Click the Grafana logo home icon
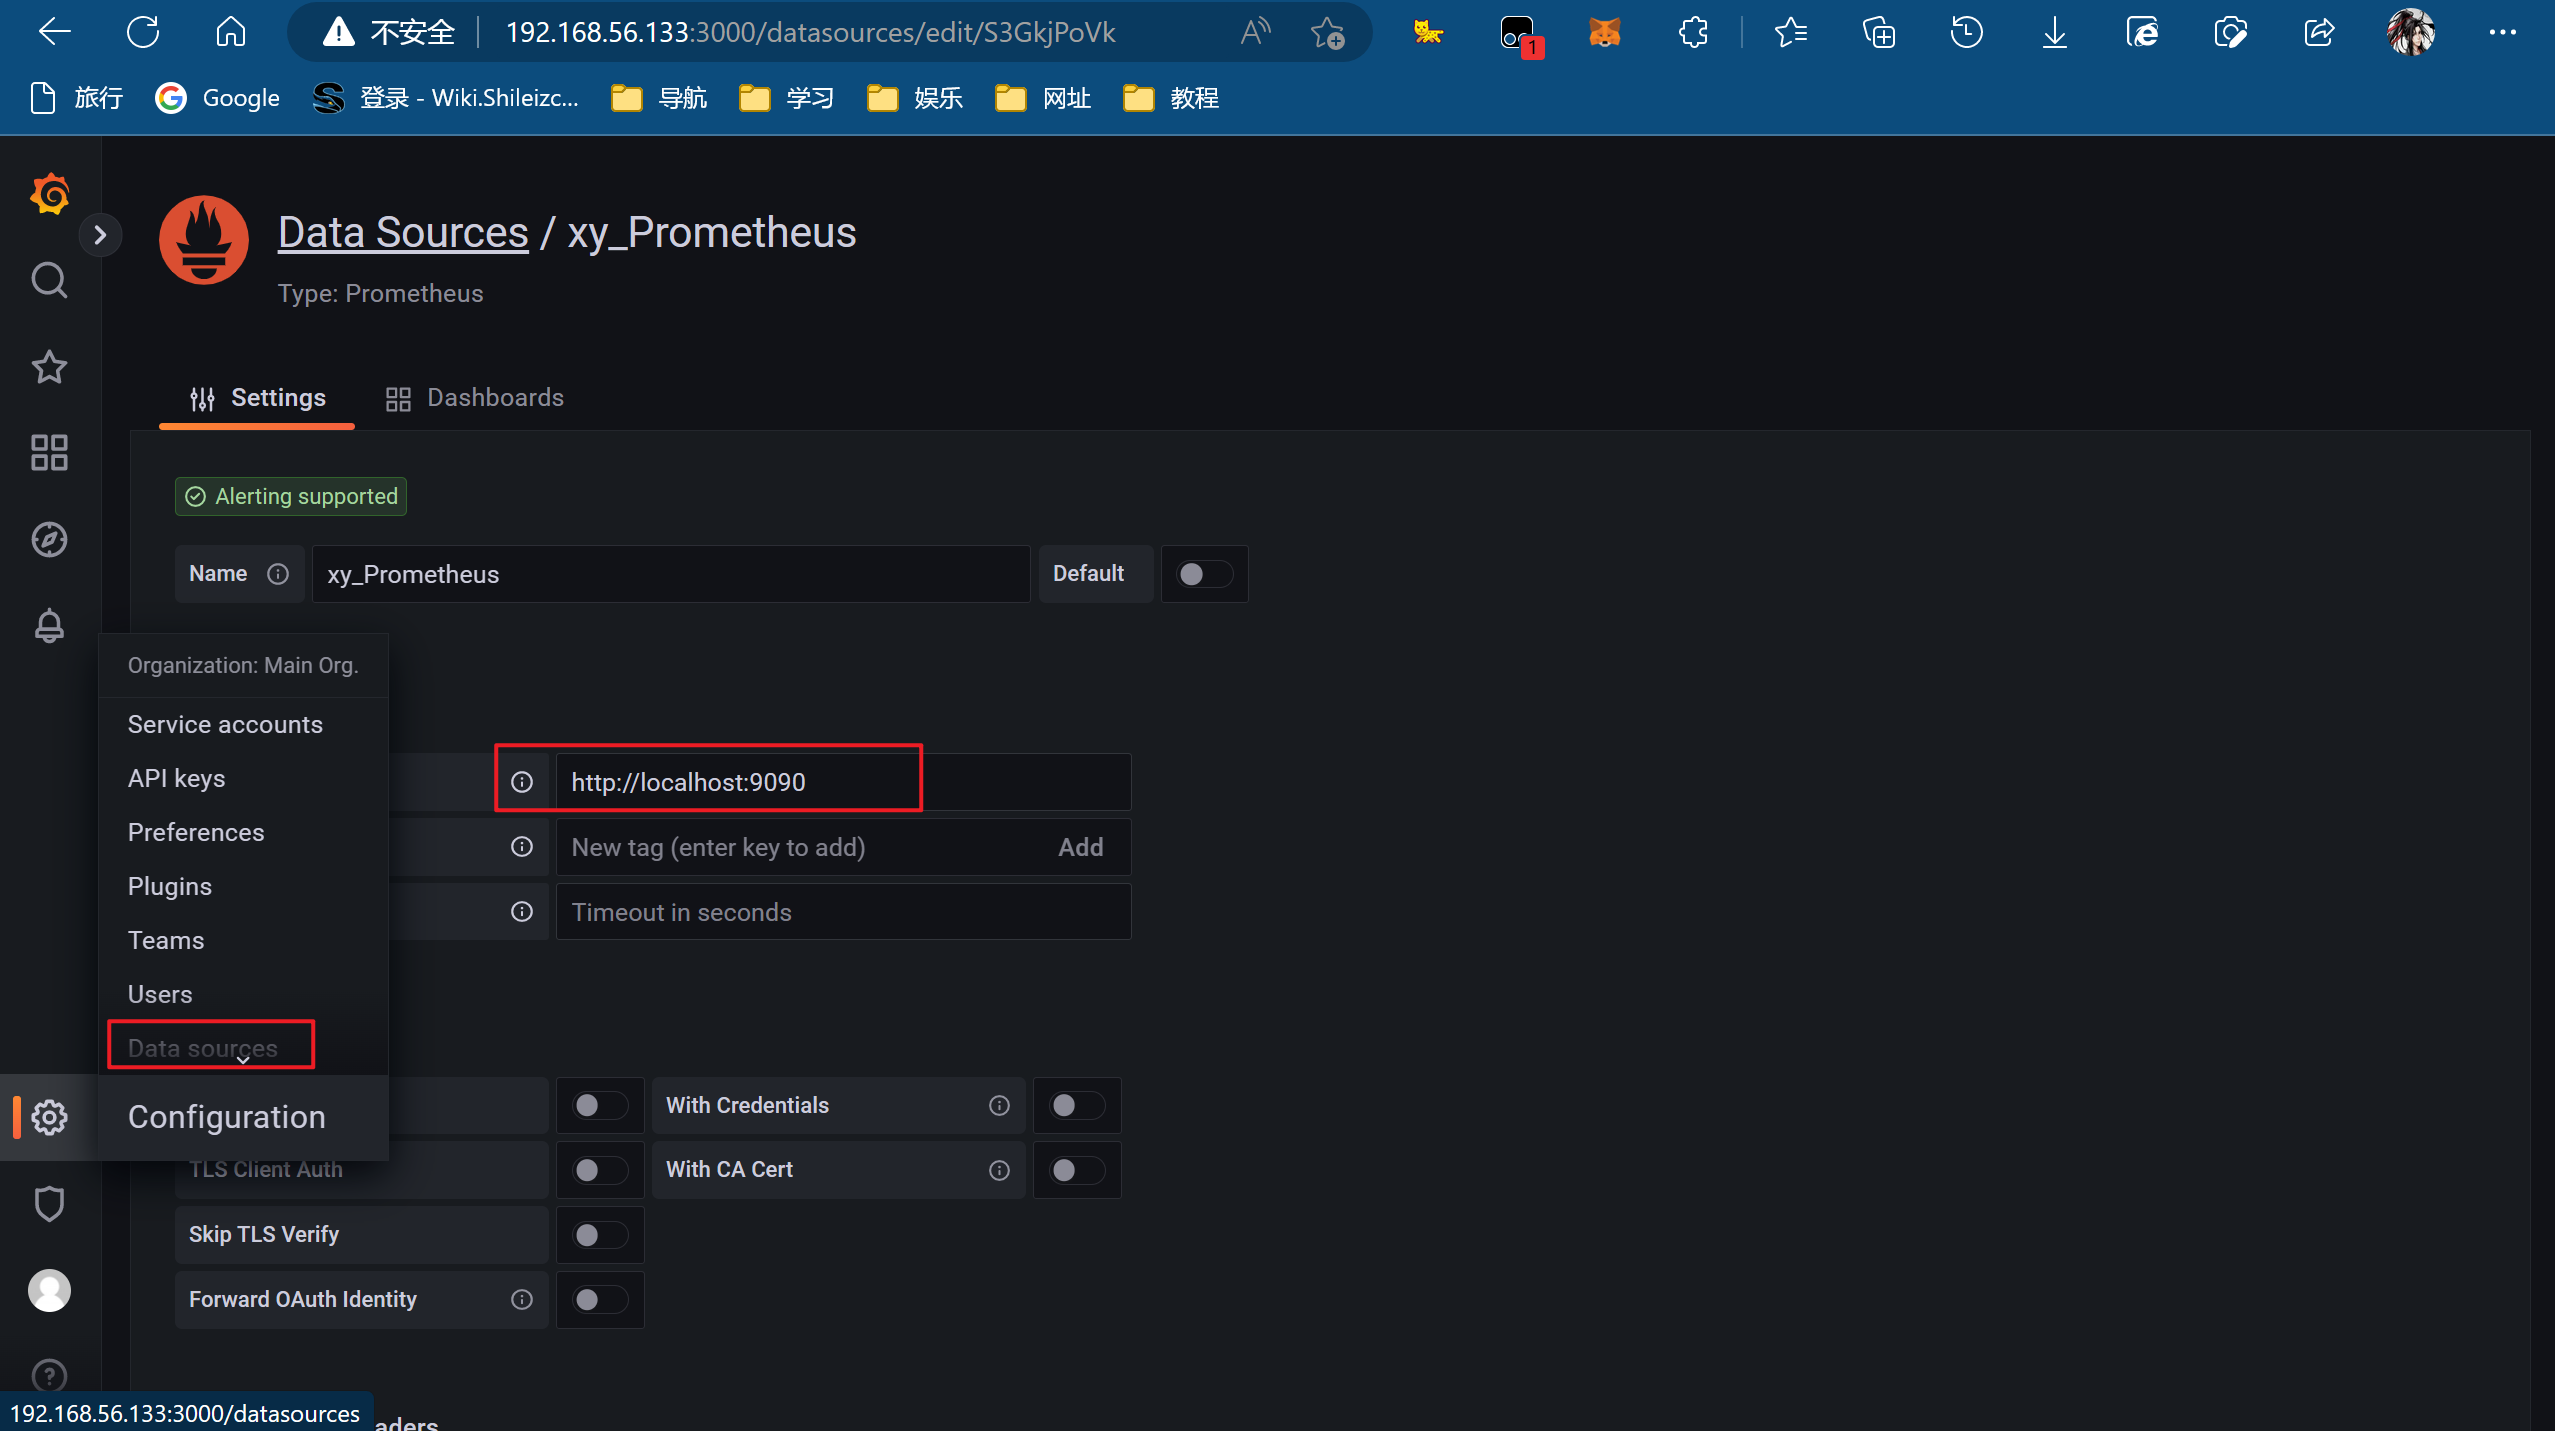 [50, 193]
